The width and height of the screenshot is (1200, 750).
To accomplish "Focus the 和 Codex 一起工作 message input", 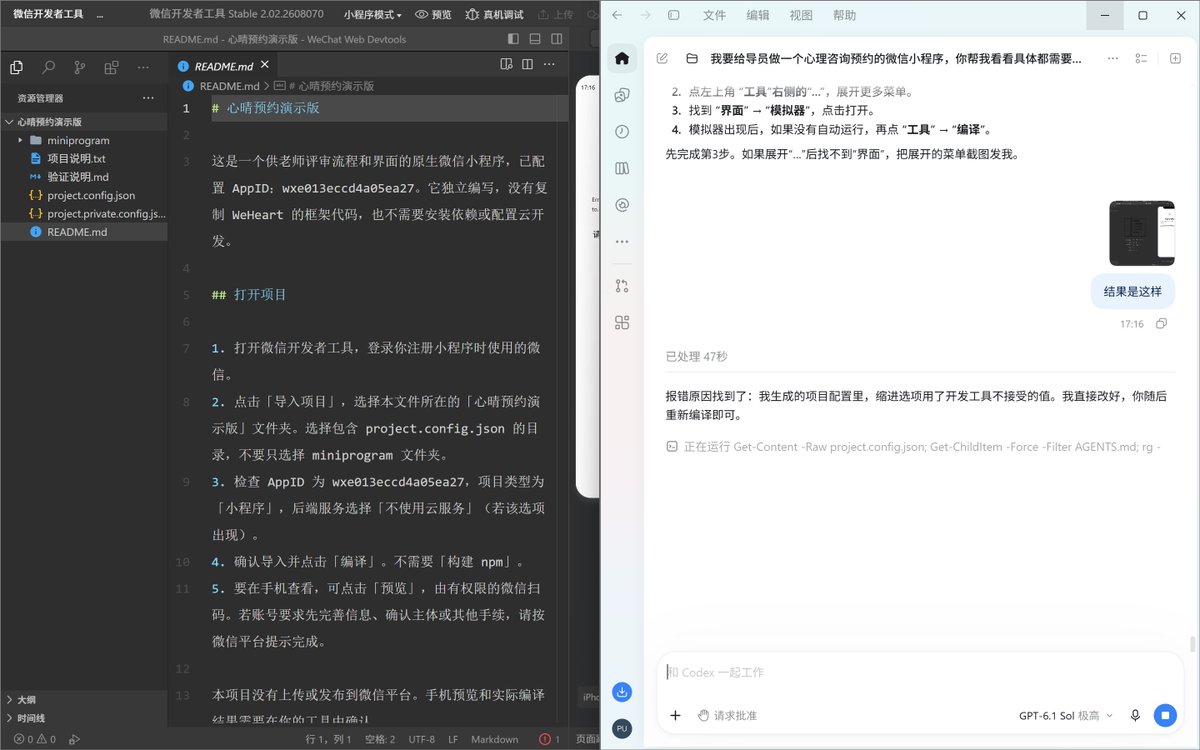I will (x=920, y=672).
